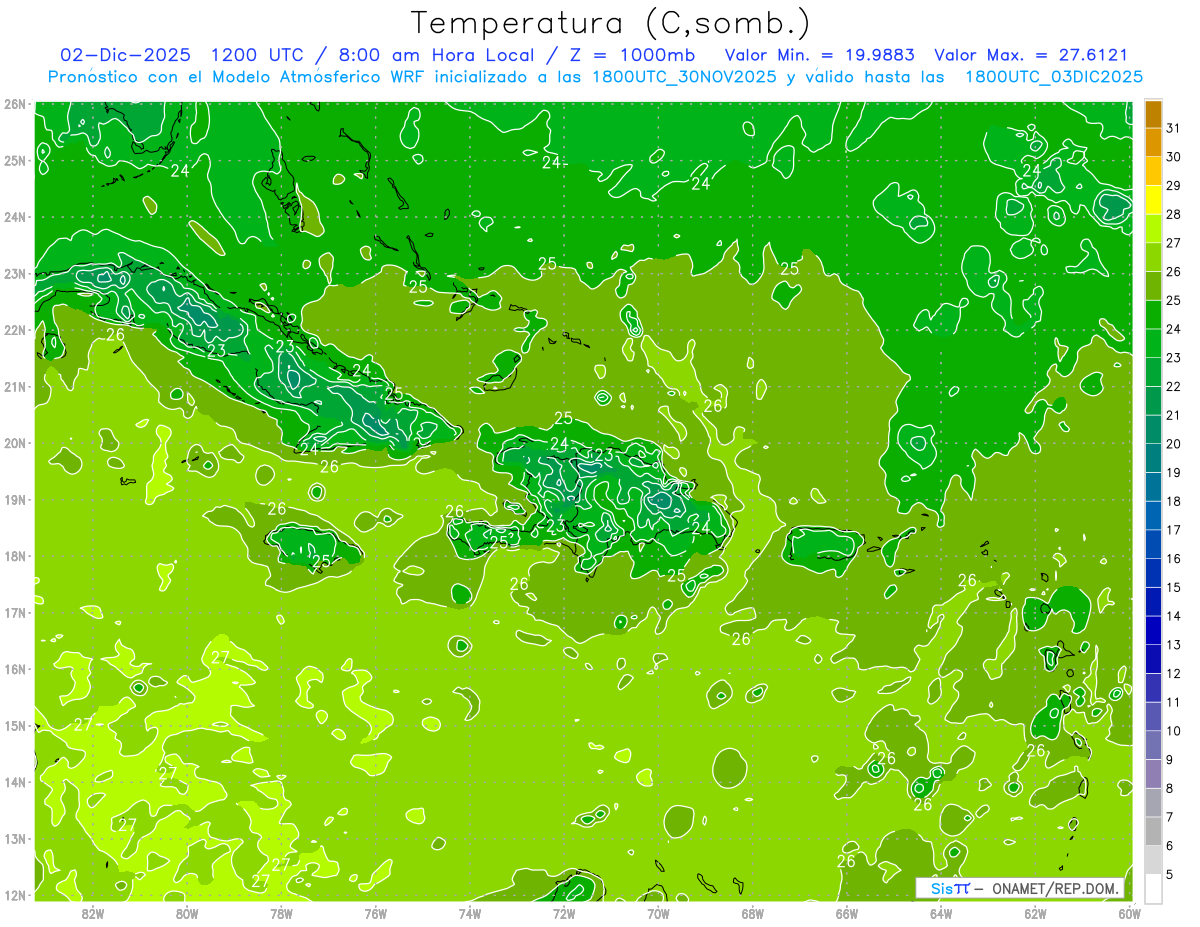Click the longitude axis label '68W'
This screenshot has width=1200, height=927.
tap(753, 913)
